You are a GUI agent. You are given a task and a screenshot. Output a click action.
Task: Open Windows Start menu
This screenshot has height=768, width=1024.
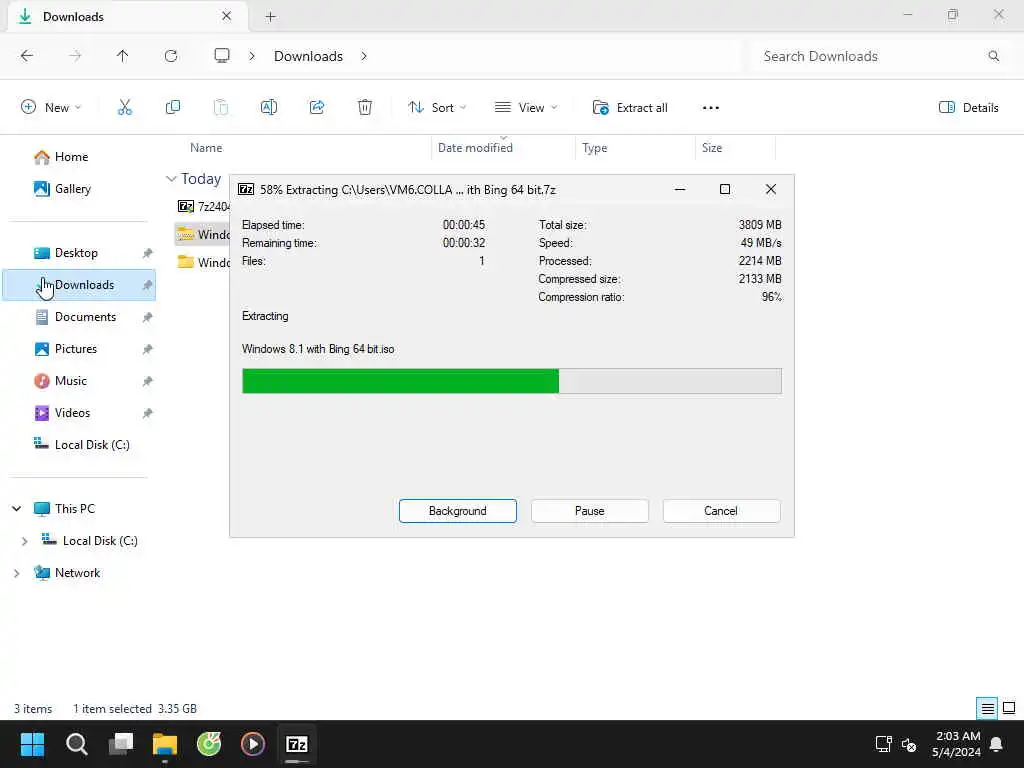[x=33, y=744]
